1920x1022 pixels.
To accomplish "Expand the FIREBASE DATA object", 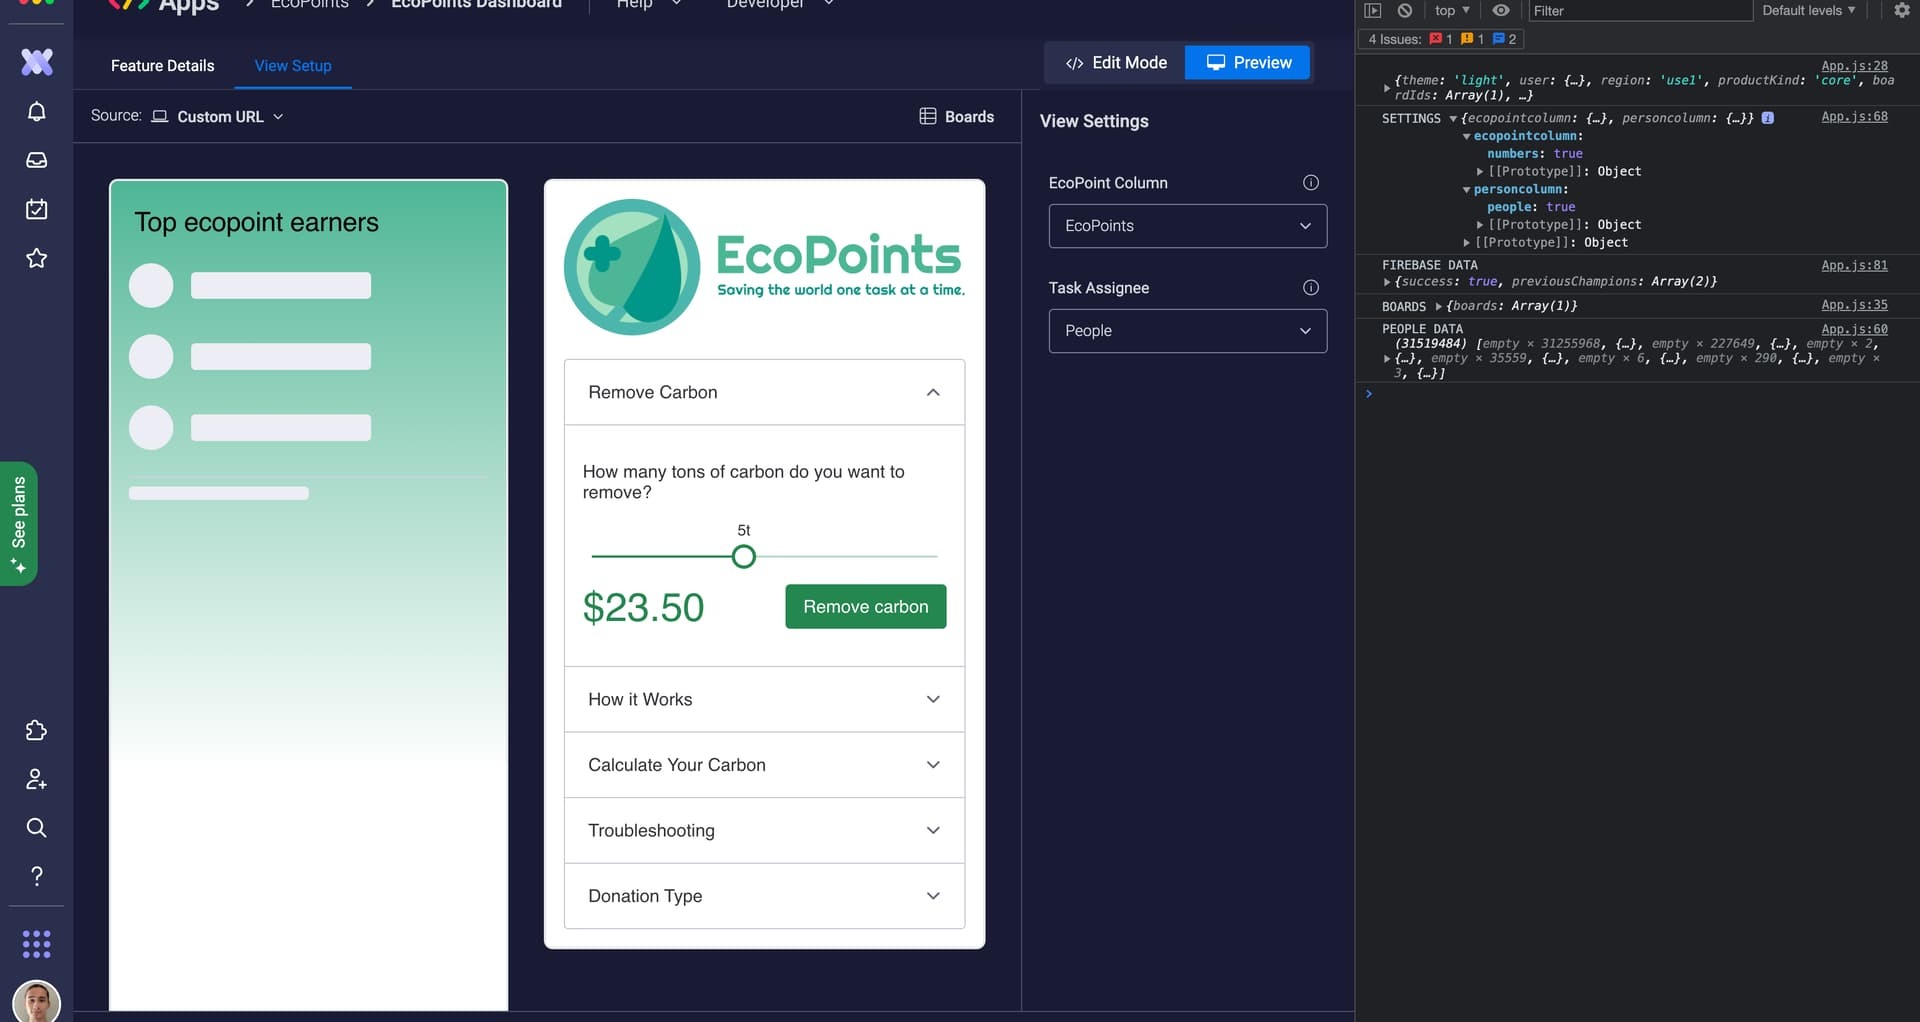I will [x=1387, y=282].
